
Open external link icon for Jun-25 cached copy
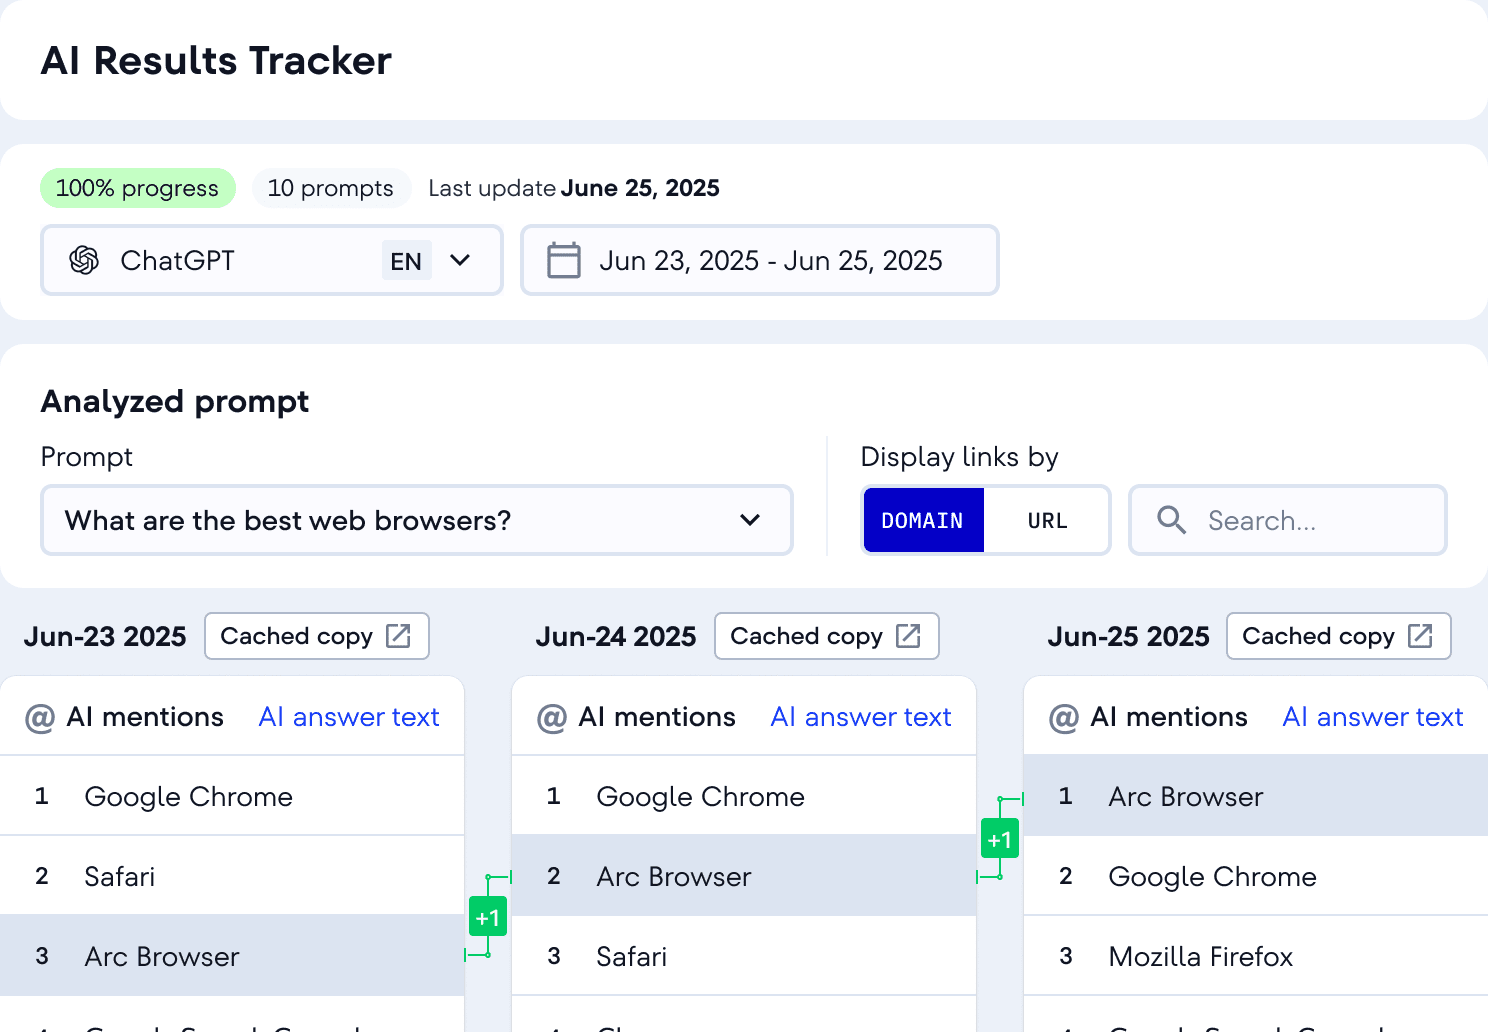(1420, 636)
